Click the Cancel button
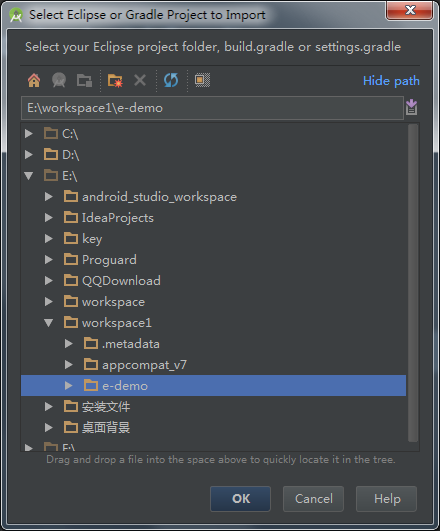This screenshot has height=531, width=440. 314,498
